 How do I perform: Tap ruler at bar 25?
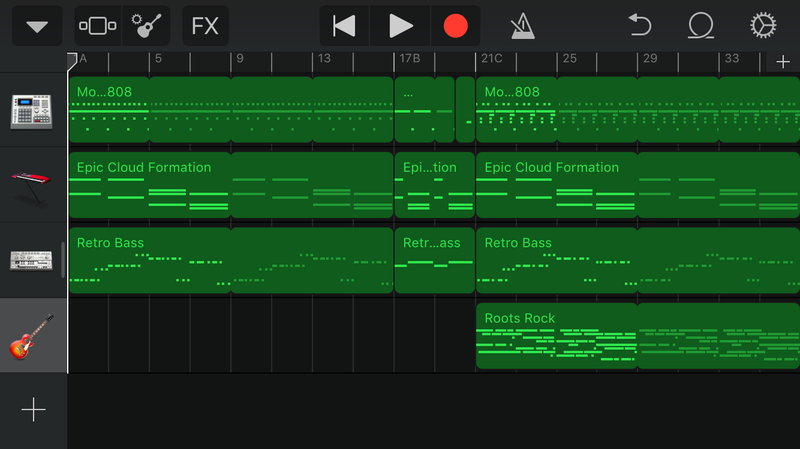(569, 59)
